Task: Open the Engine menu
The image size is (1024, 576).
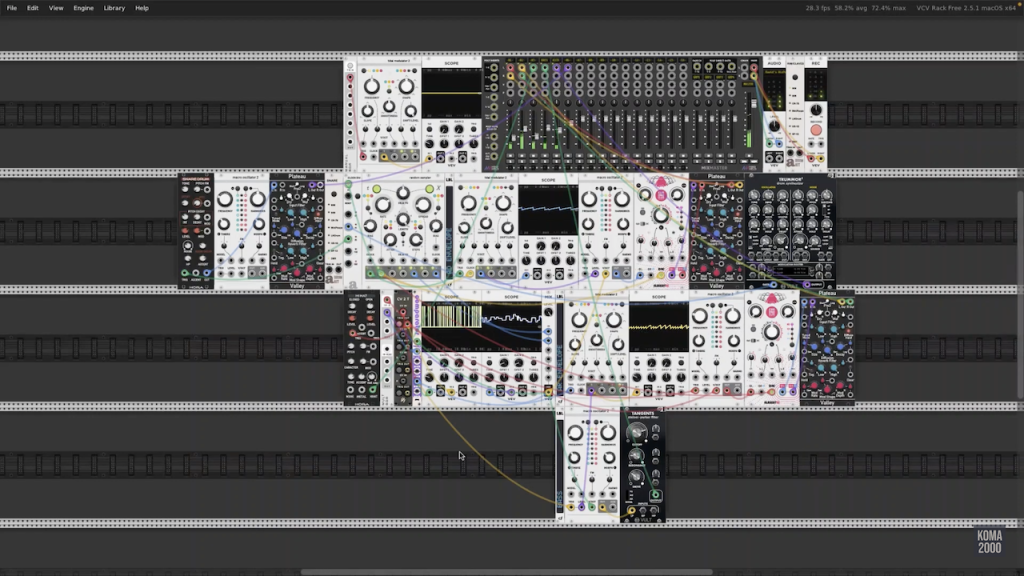Action: [x=84, y=8]
